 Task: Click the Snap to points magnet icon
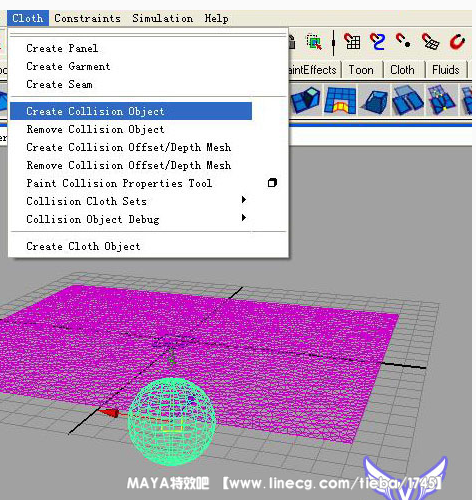click(403, 41)
